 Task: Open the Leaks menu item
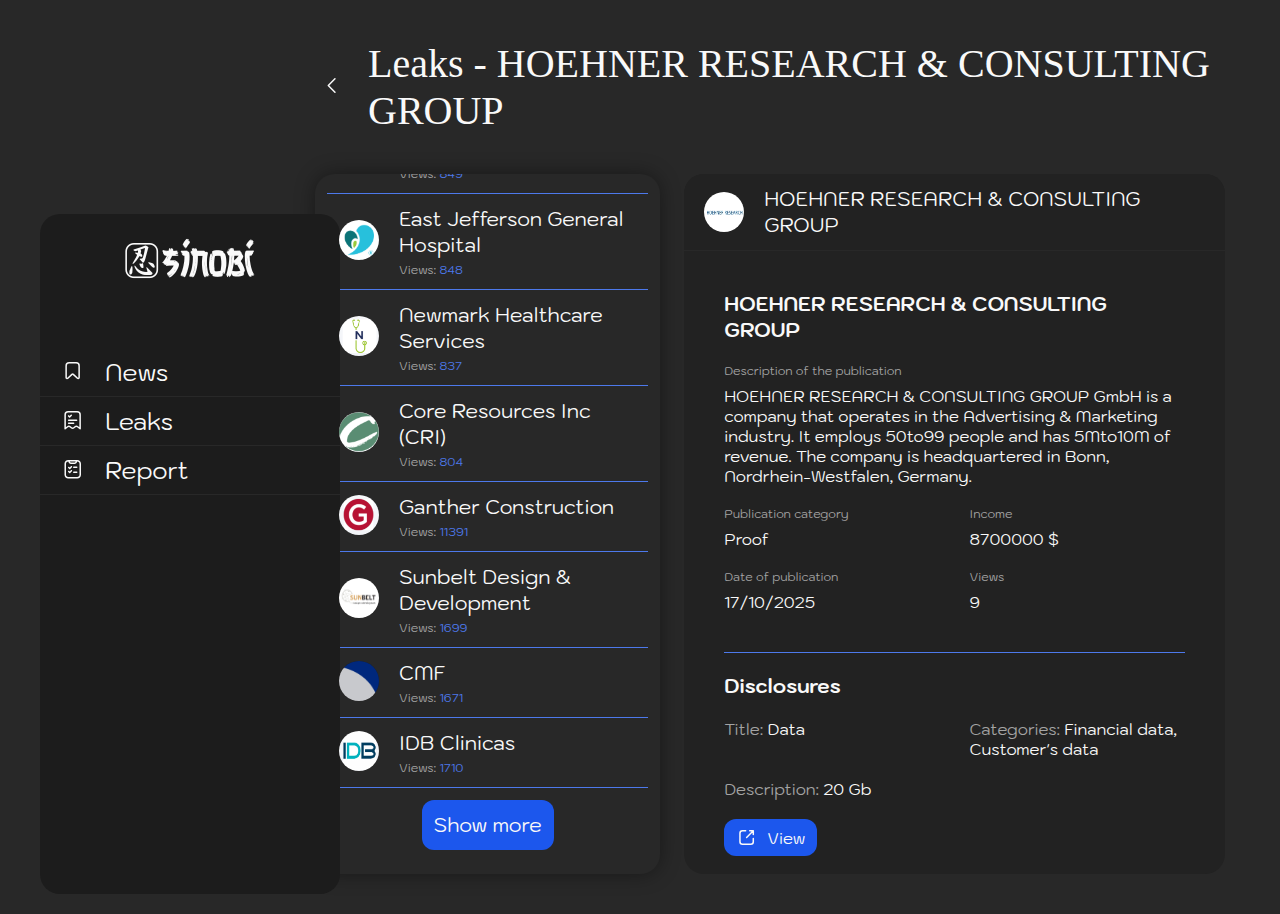pyautogui.click(x=139, y=422)
